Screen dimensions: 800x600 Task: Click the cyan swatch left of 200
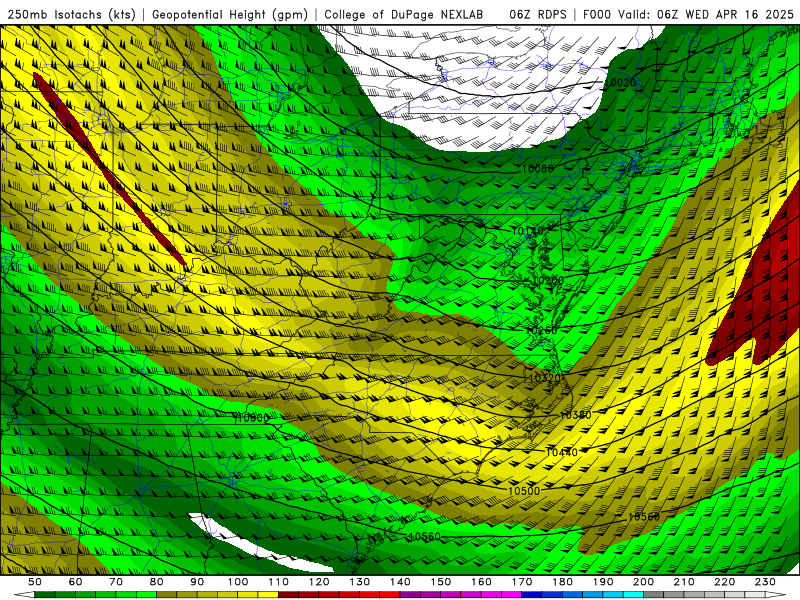tap(633, 595)
